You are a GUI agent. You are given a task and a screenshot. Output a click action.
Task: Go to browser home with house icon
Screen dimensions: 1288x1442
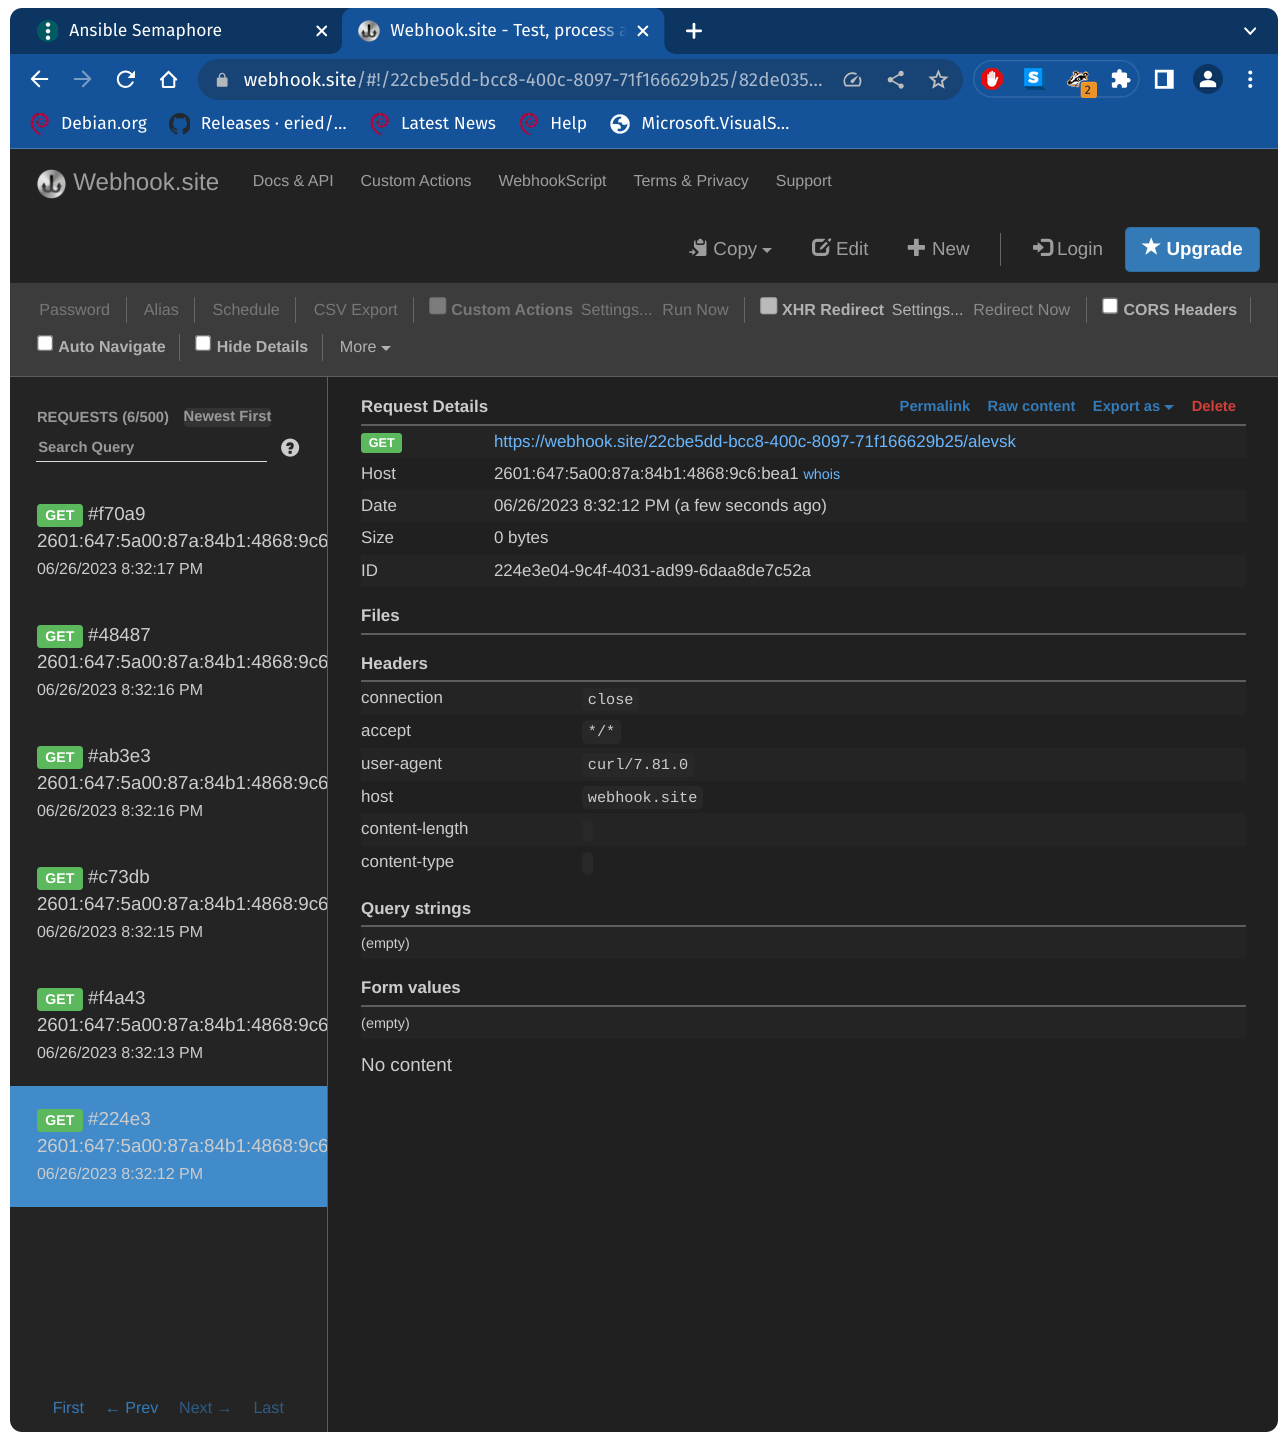pyautogui.click(x=169, y=80)
